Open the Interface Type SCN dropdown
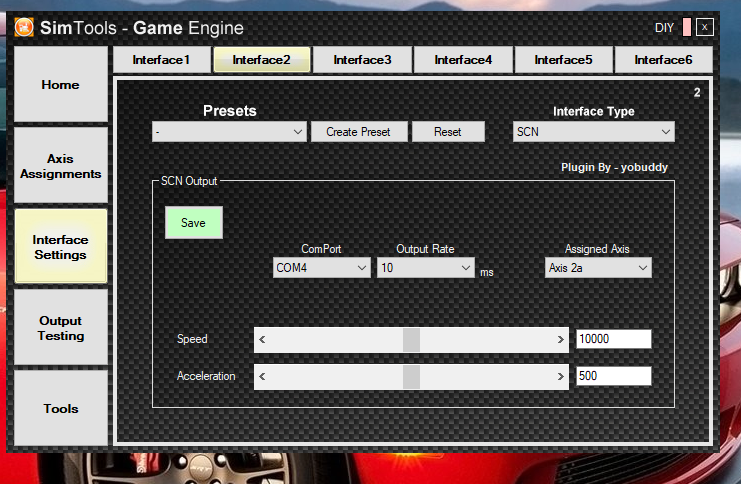 pyautogui.click(x=594, y=132)
